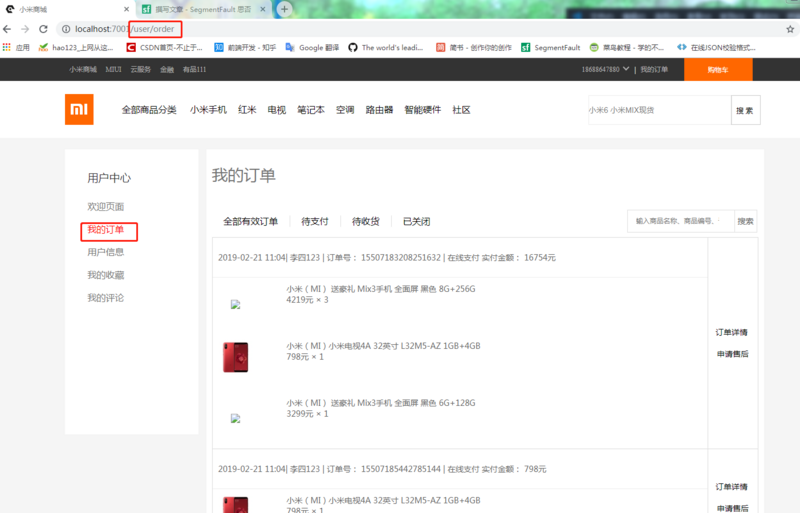
Task: Select 智能硬件 in navigation
Action: click(422, 110)
